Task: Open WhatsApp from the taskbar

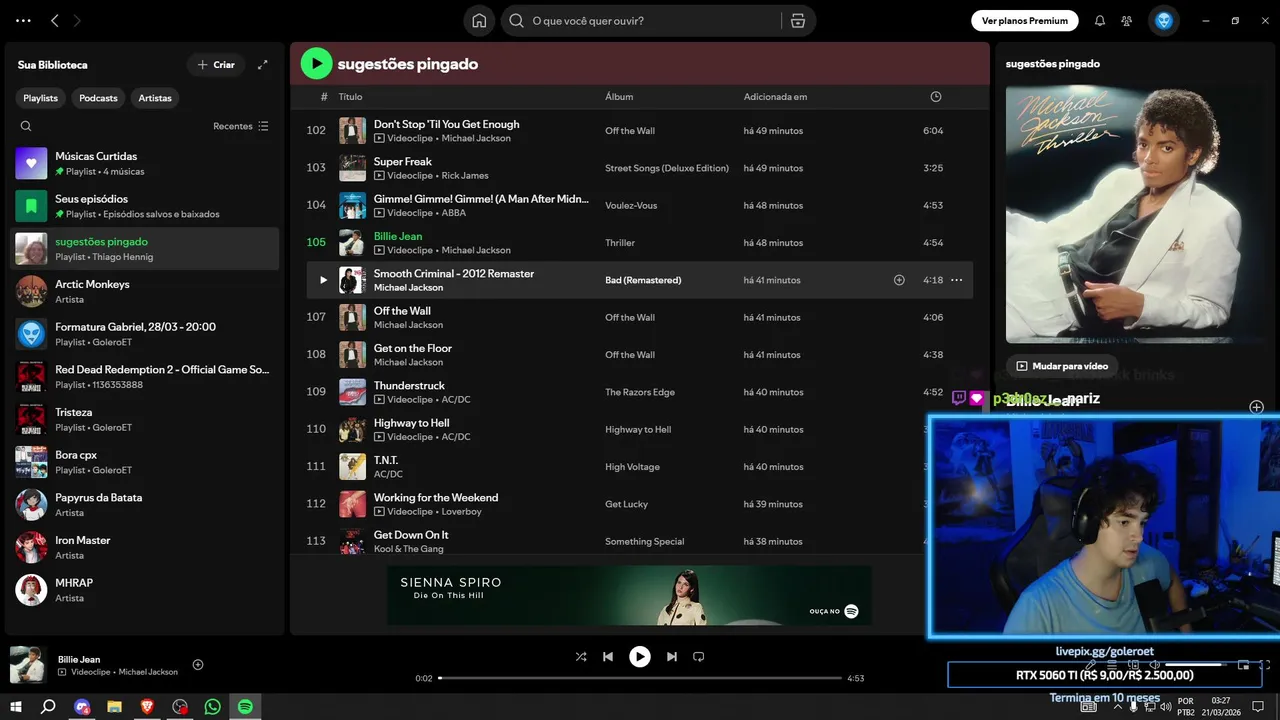Action: [x=212, y=707]
